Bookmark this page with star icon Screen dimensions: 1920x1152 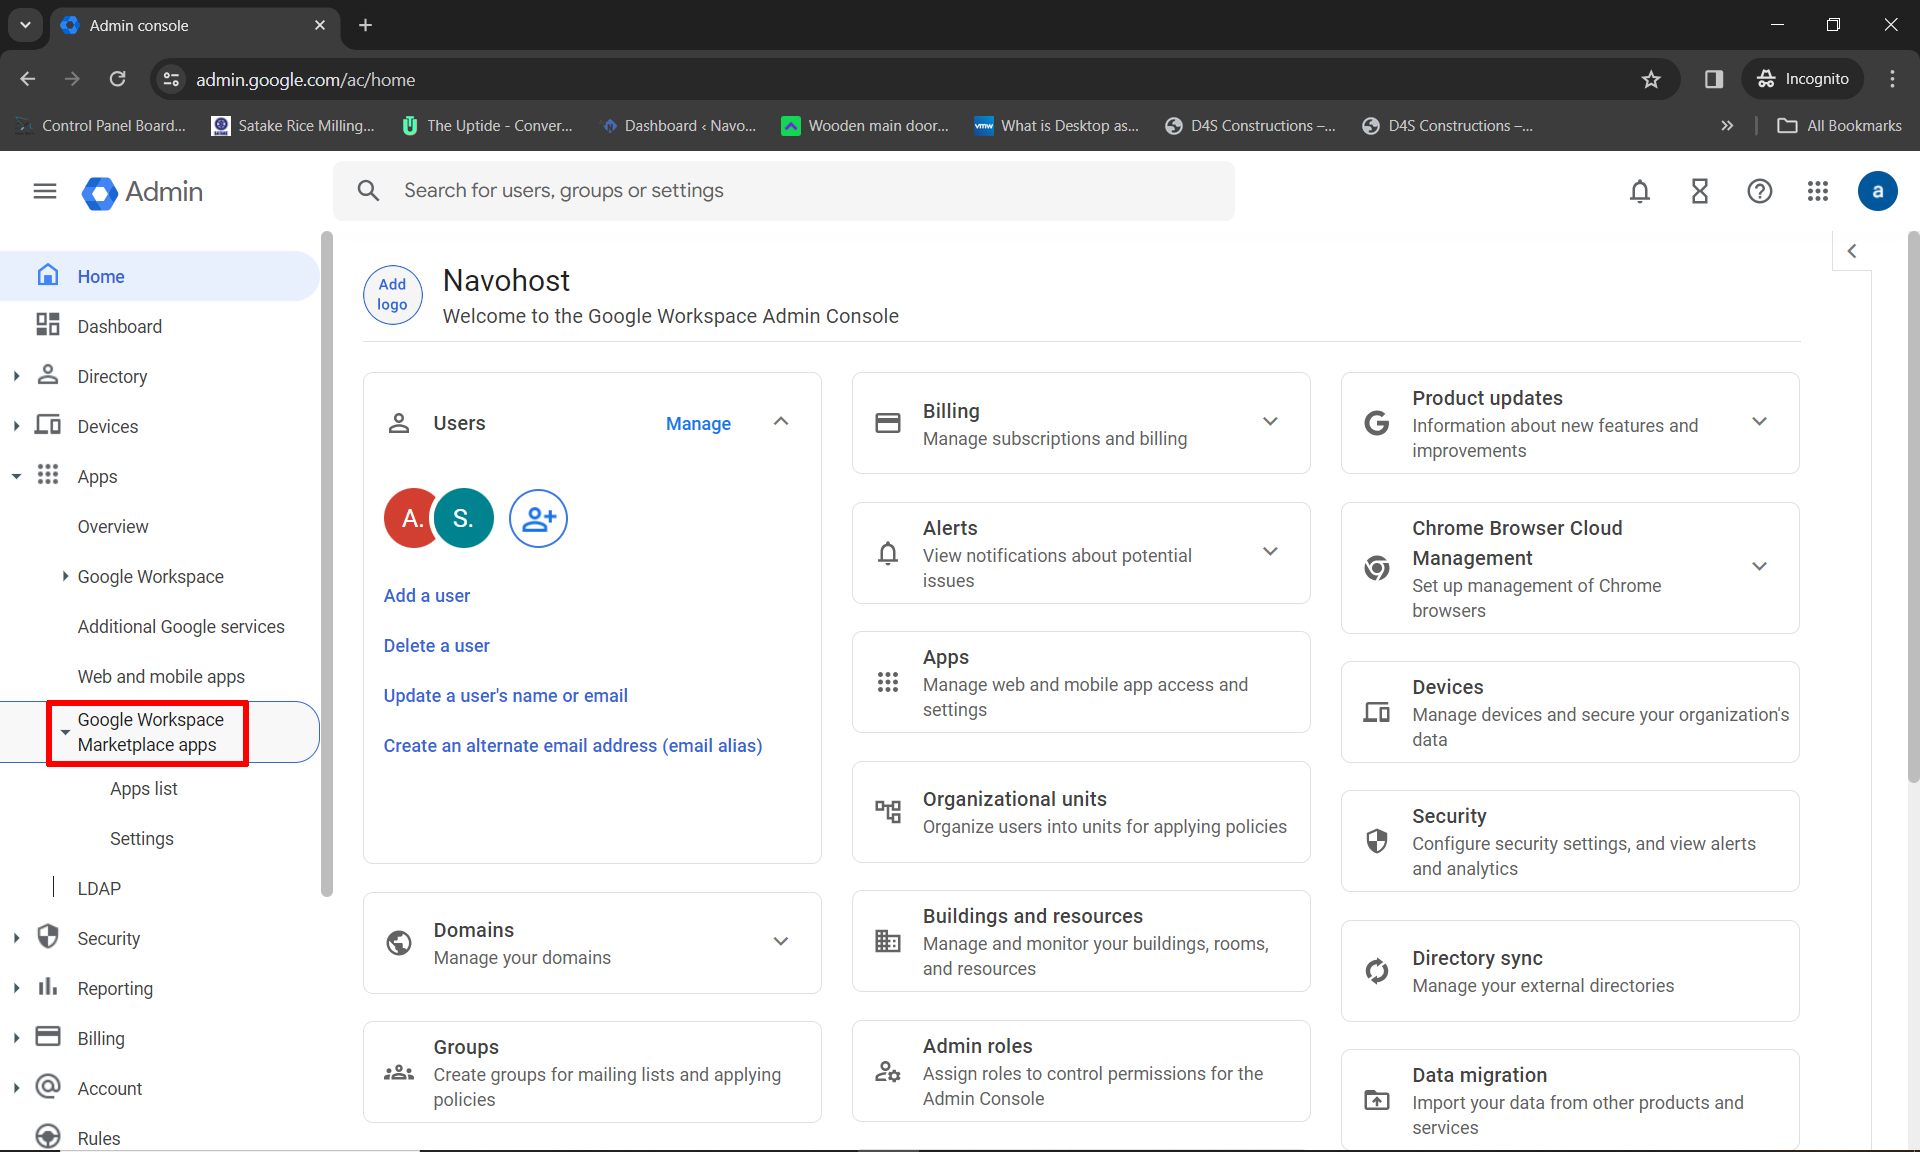coord(1651,79)
